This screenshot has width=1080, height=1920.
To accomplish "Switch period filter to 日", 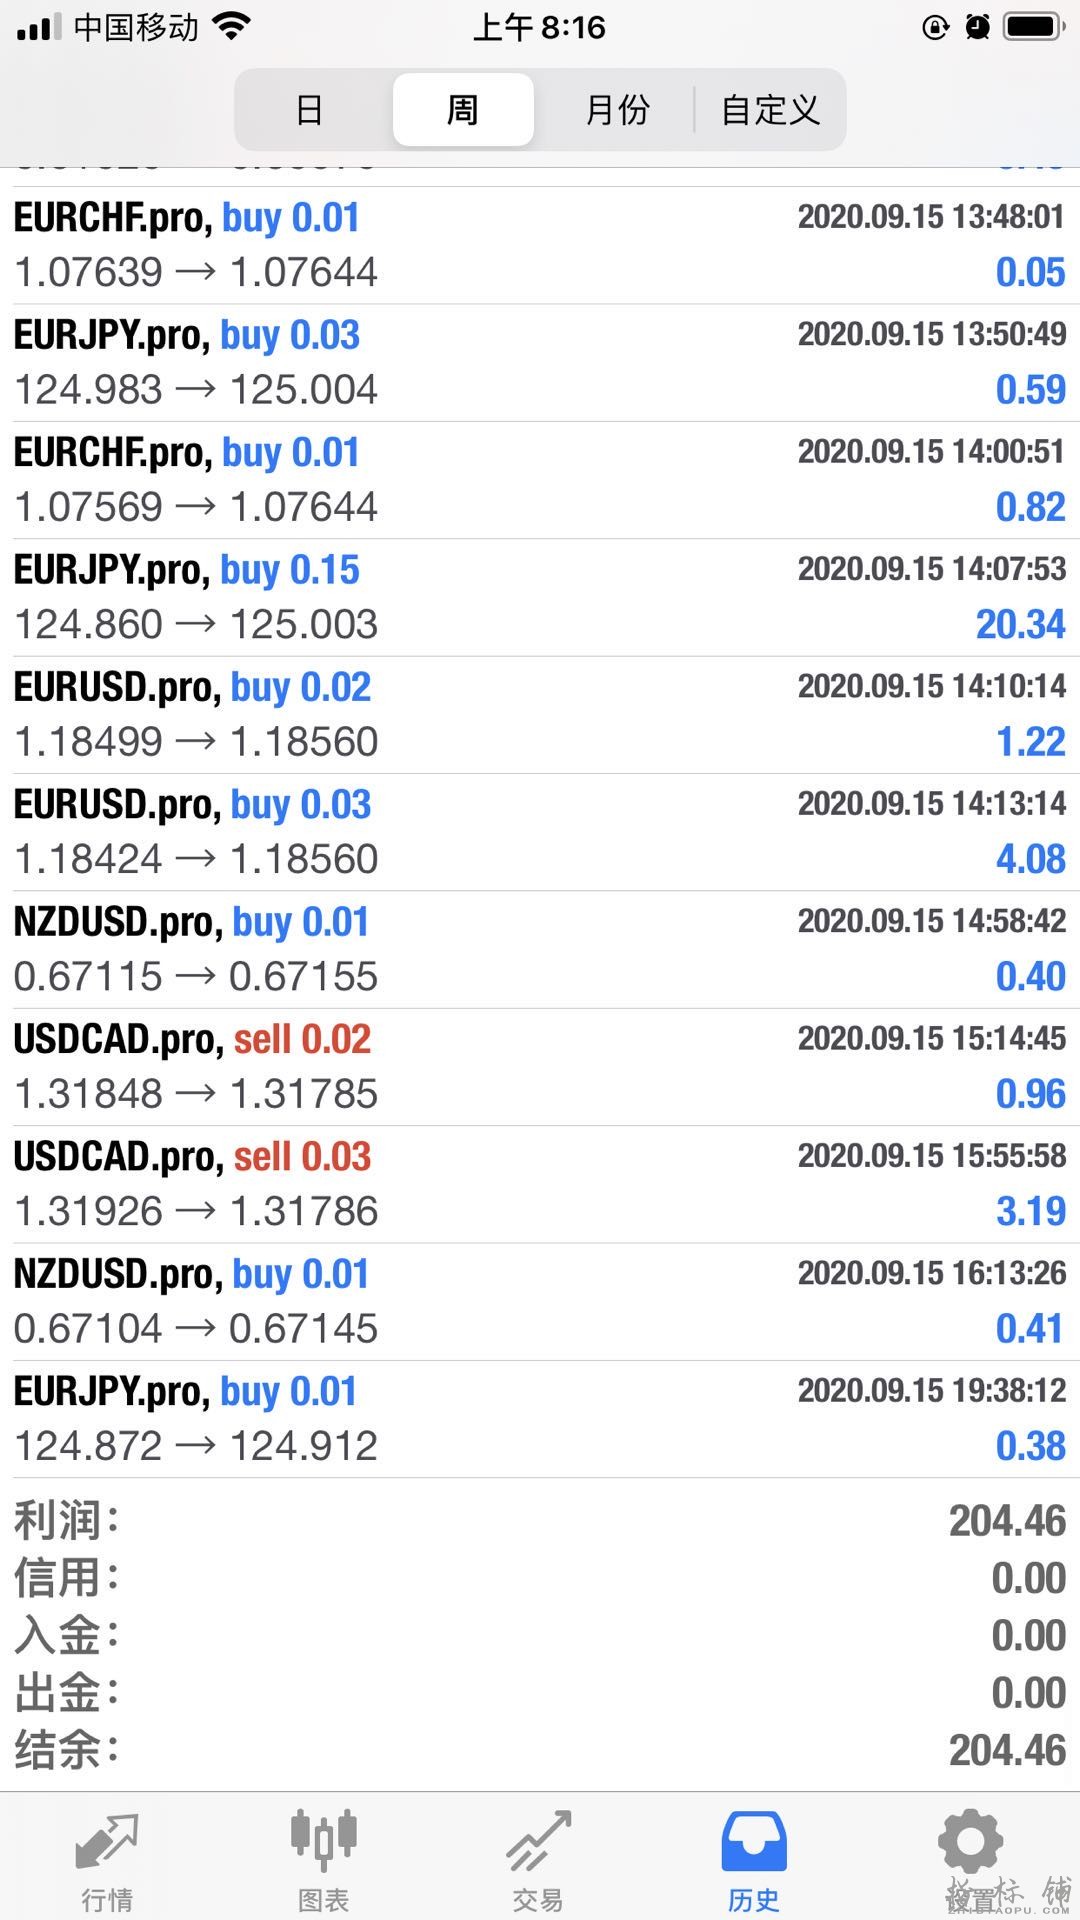I will pos(310,109).
